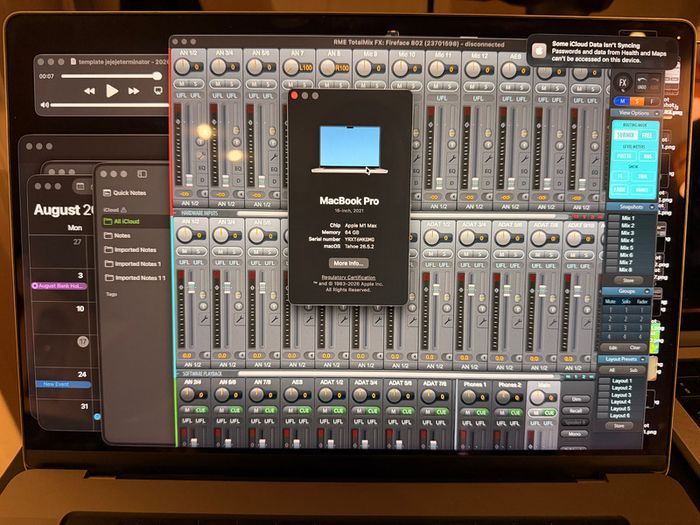Click Dim button near Main output

575,399
